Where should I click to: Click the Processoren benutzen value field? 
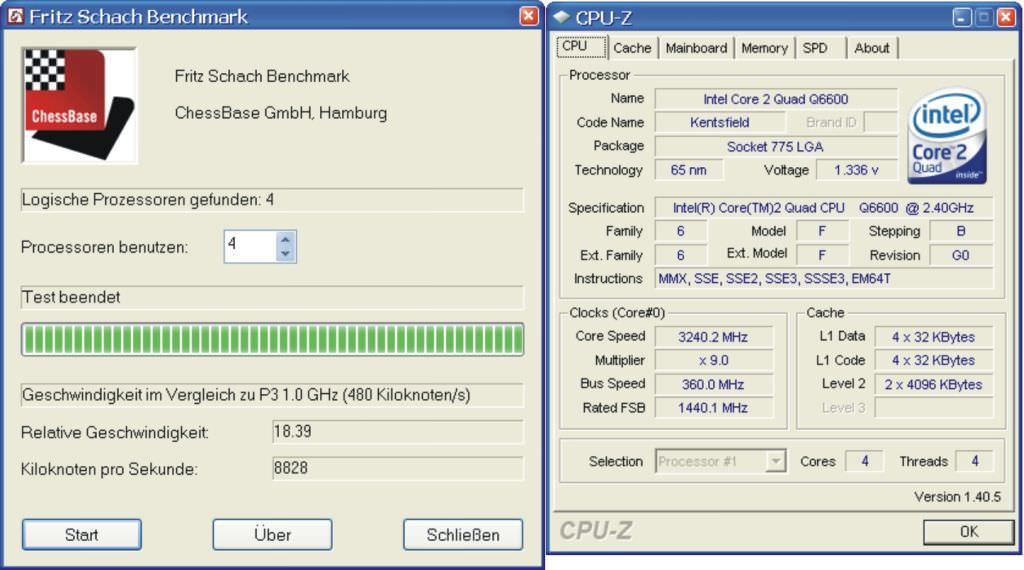(x=250, y=247)
